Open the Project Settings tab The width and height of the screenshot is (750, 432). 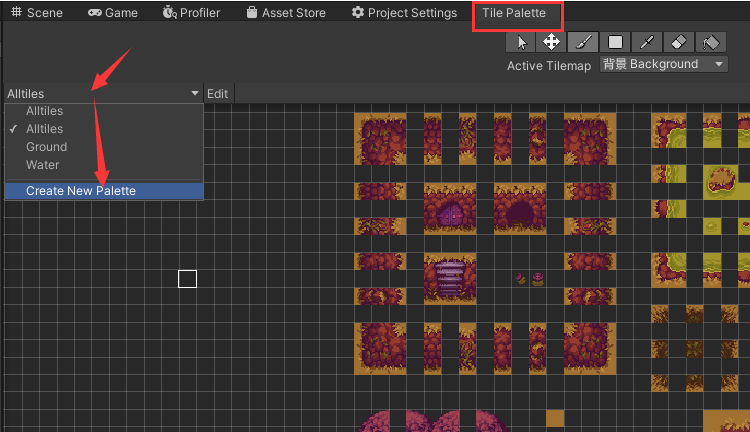coord(404,12)
